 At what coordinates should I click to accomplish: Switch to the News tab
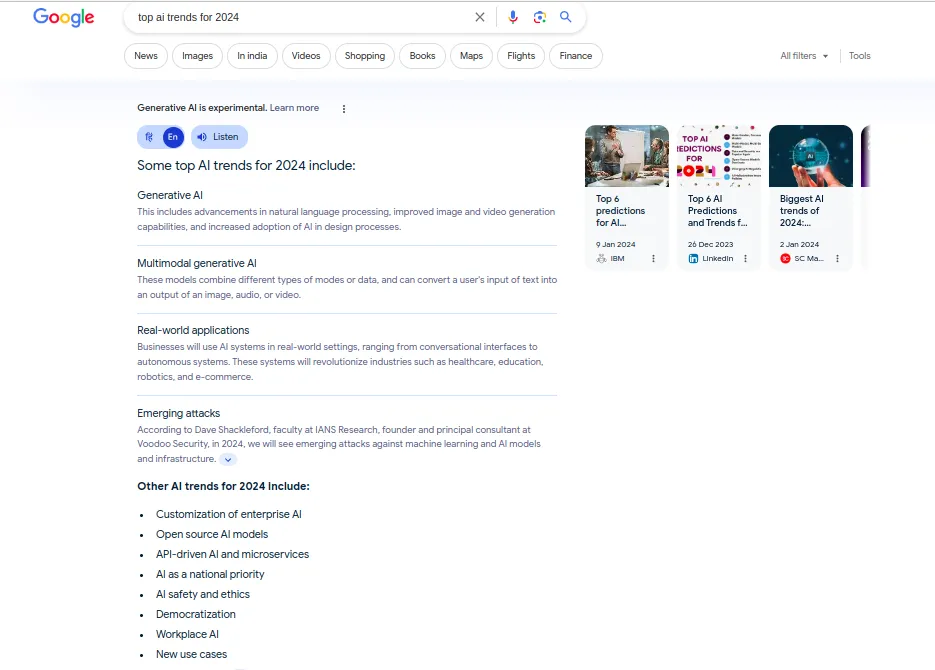(x=145, y=56)
